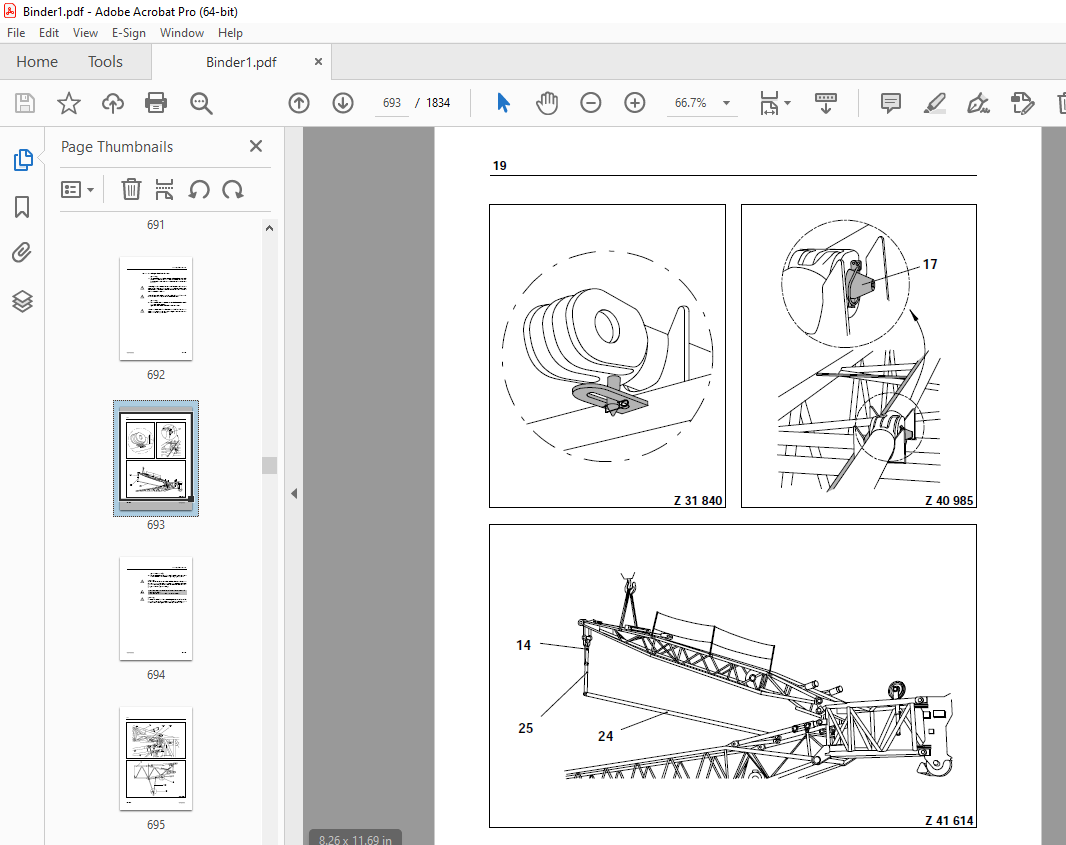The height and width of the screenshot is (845, 1066).
Task: Open the Fill and Sign pen tool
Action: click(978, 103)
